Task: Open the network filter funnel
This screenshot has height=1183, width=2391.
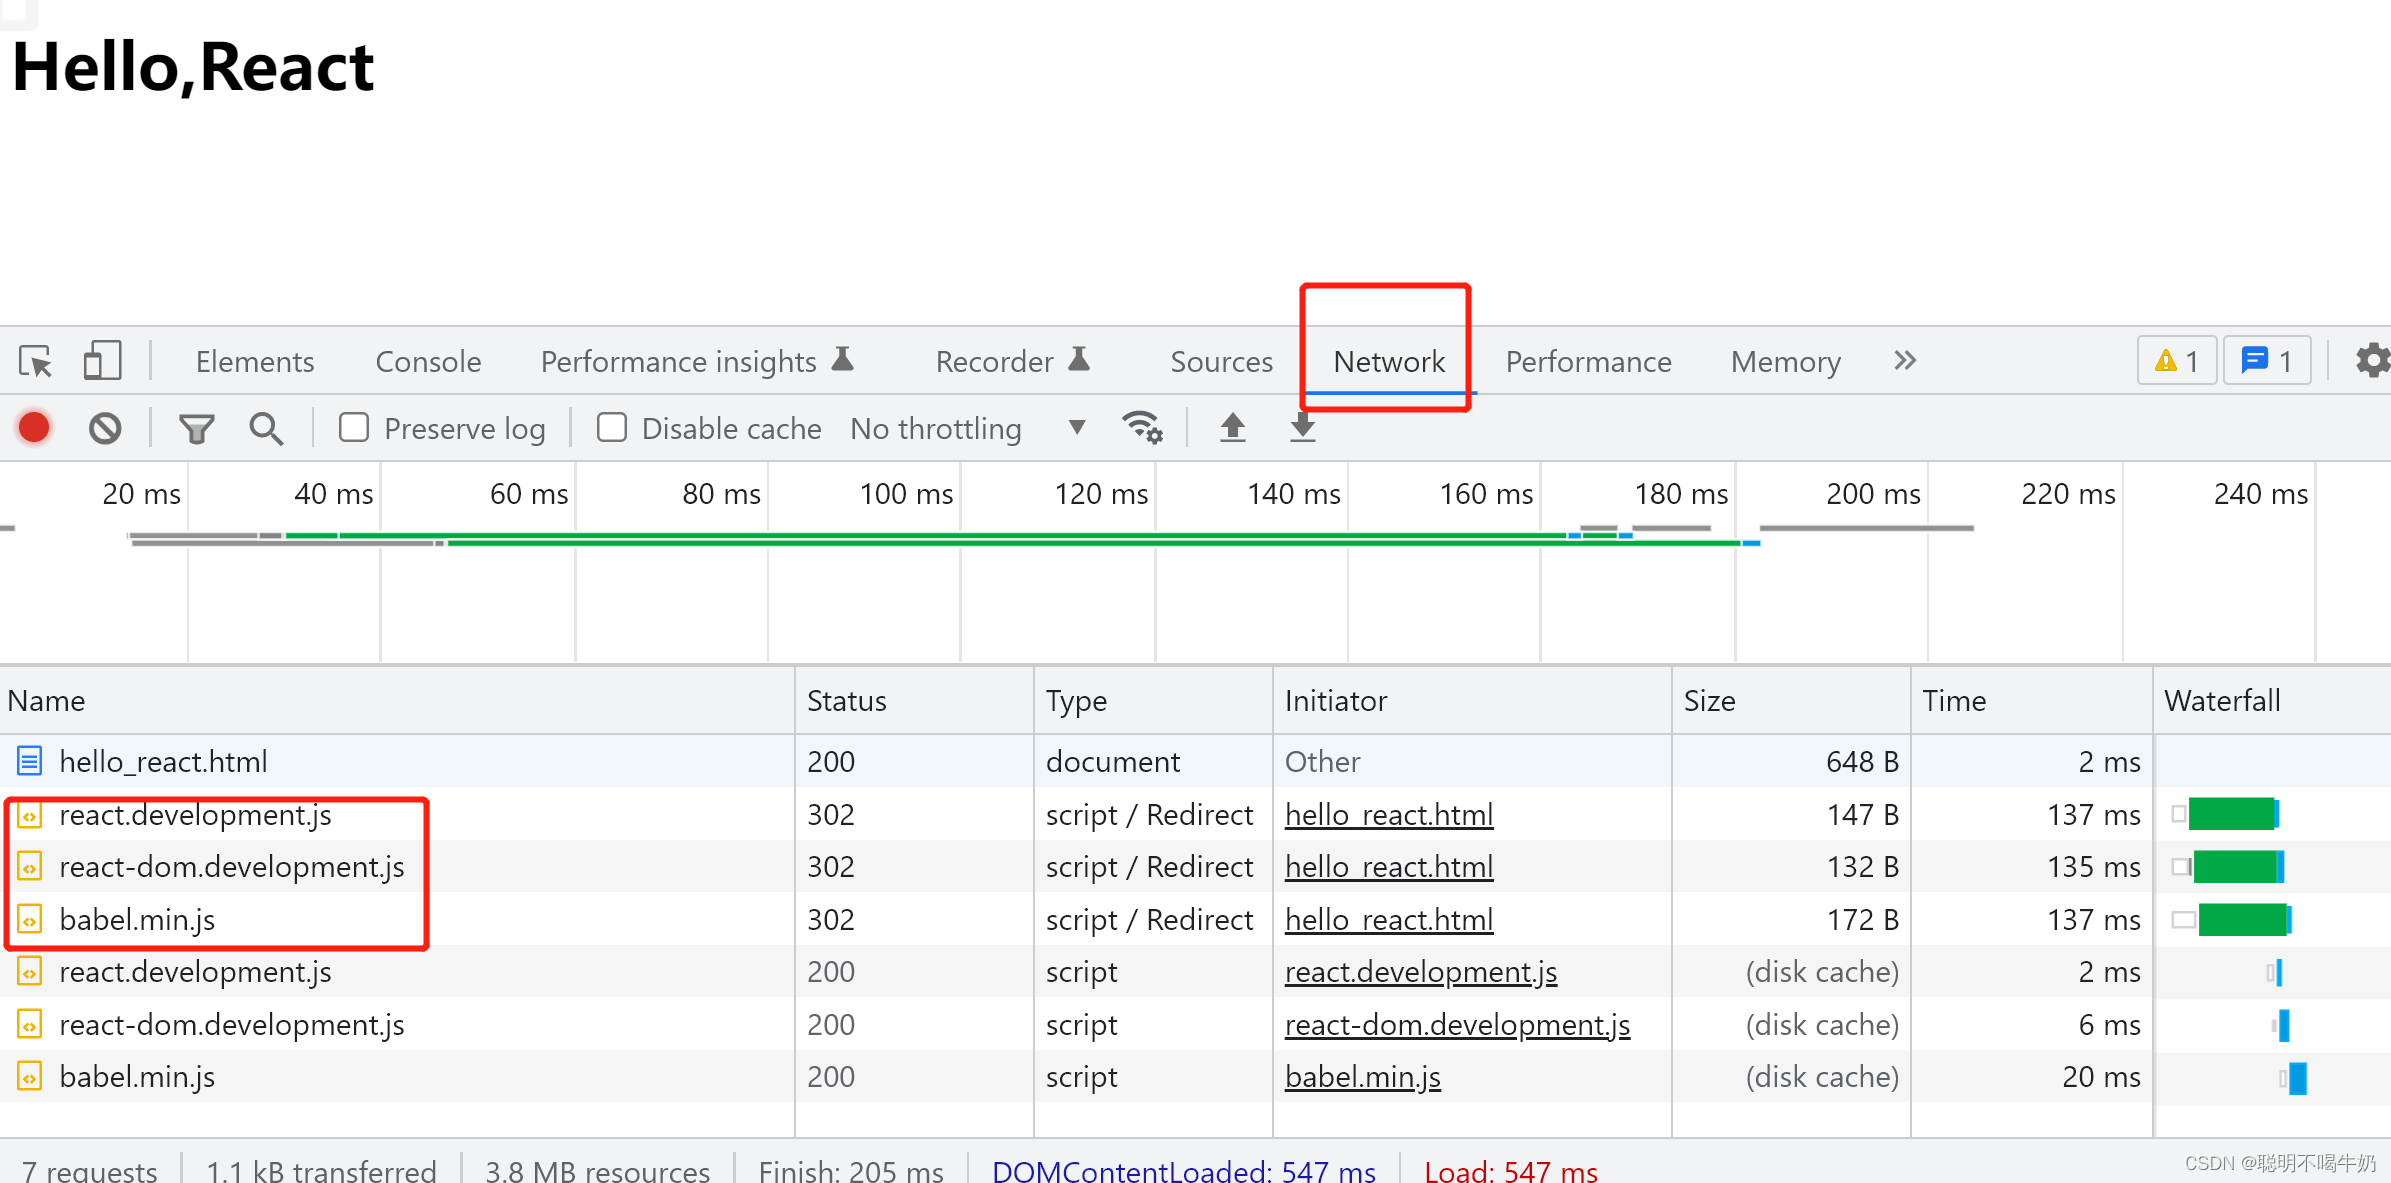Action: (x=197, y=429)
